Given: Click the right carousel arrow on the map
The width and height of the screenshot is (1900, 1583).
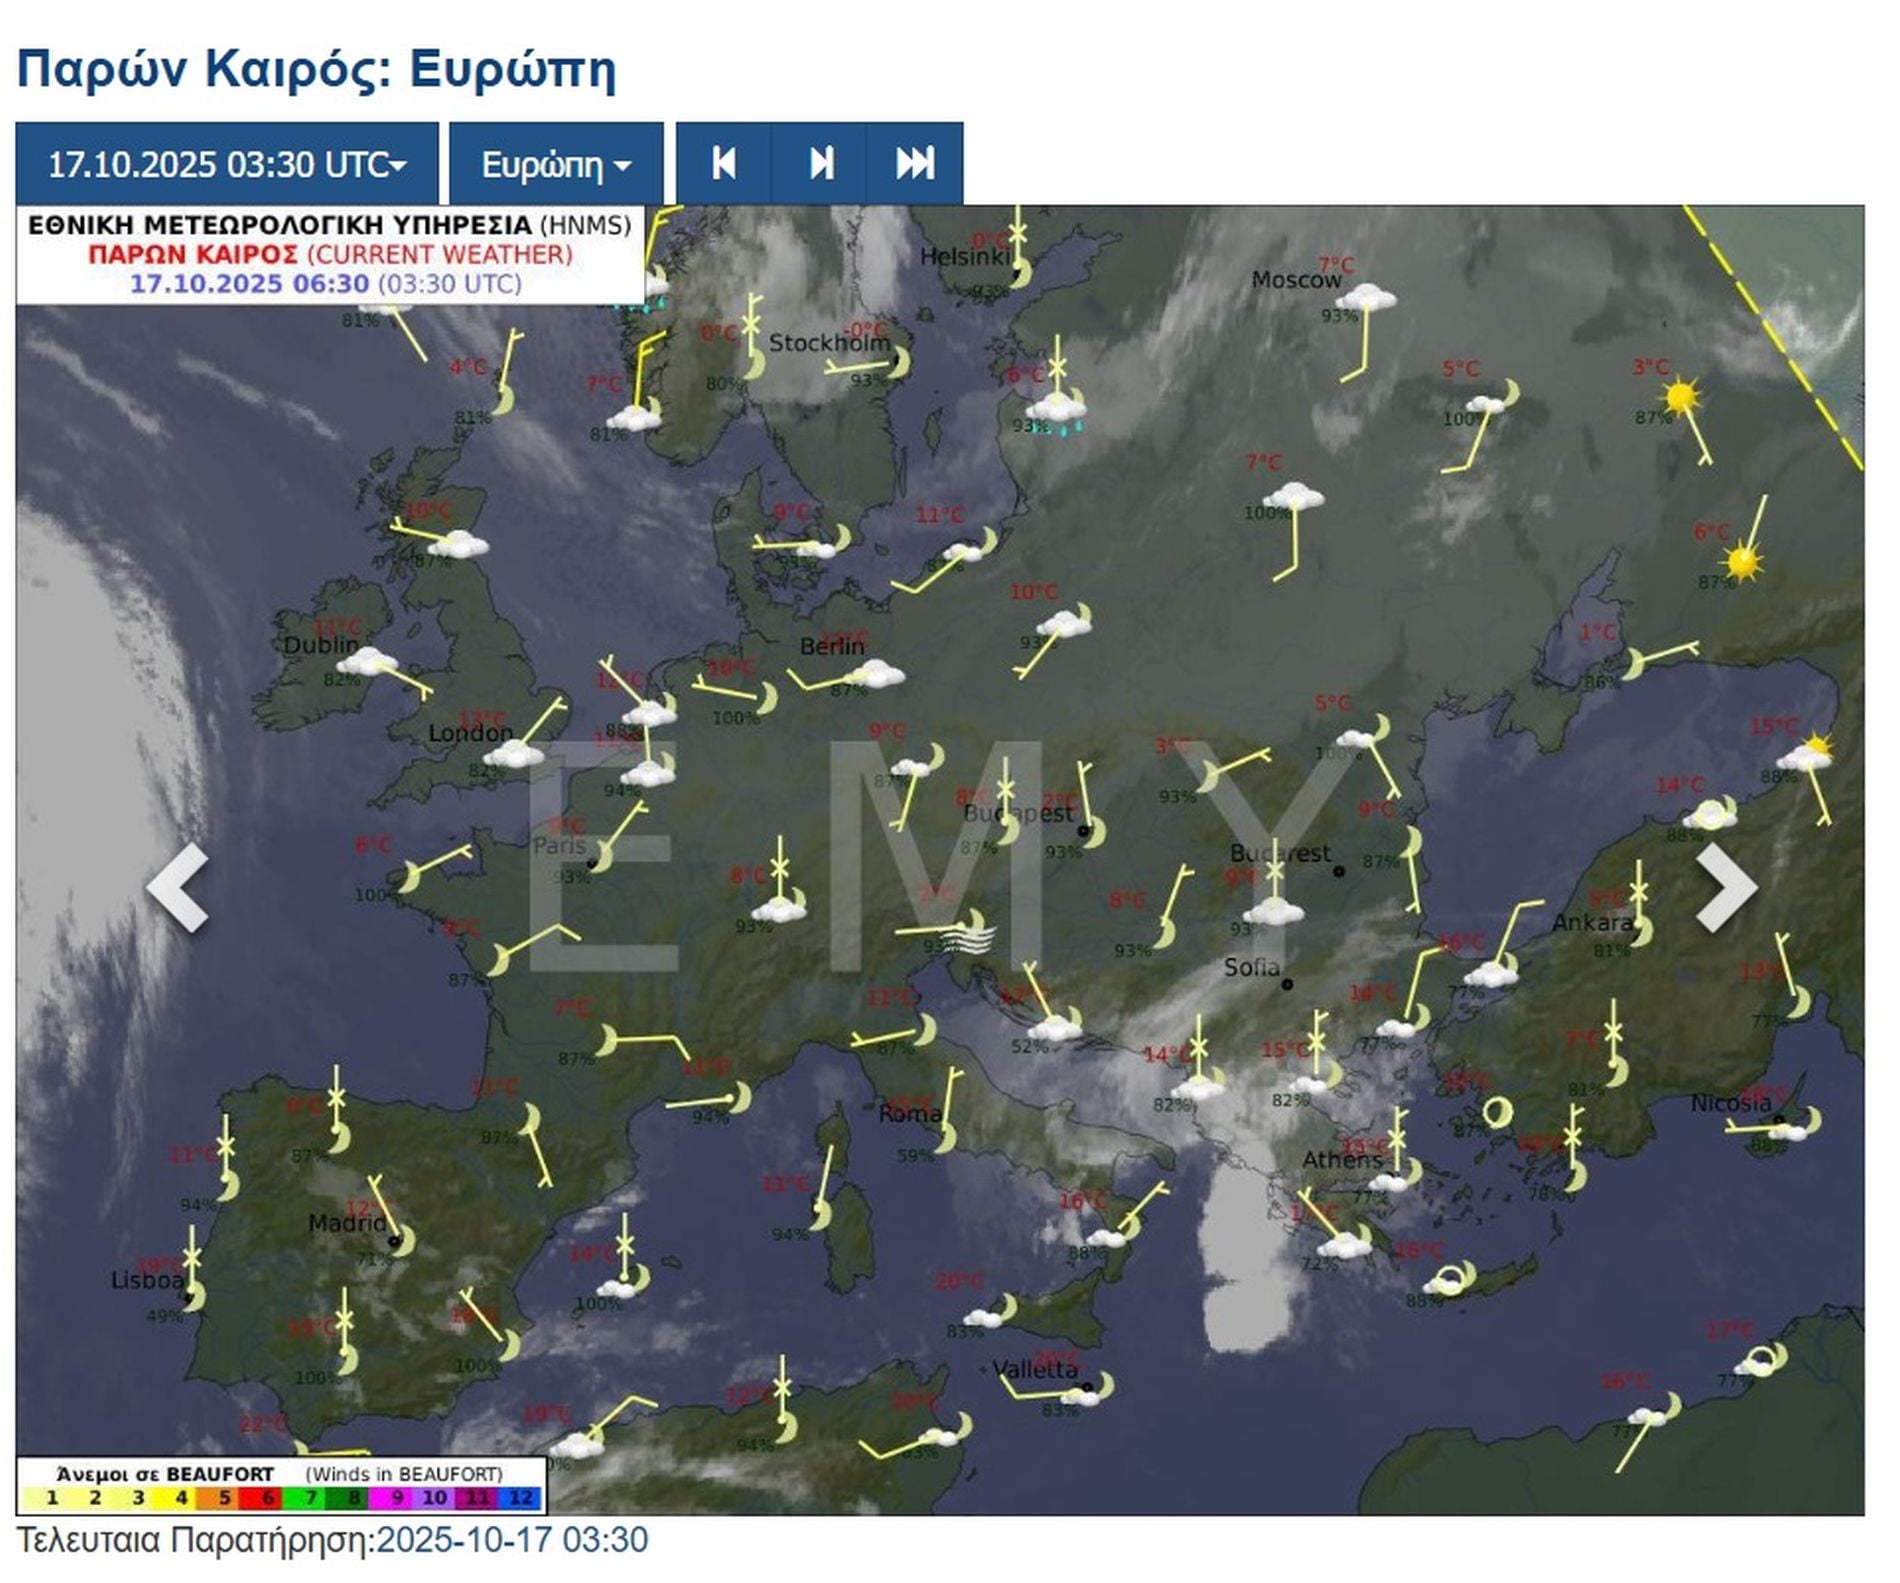Looking at the screenshot, I should [1727, 887].
